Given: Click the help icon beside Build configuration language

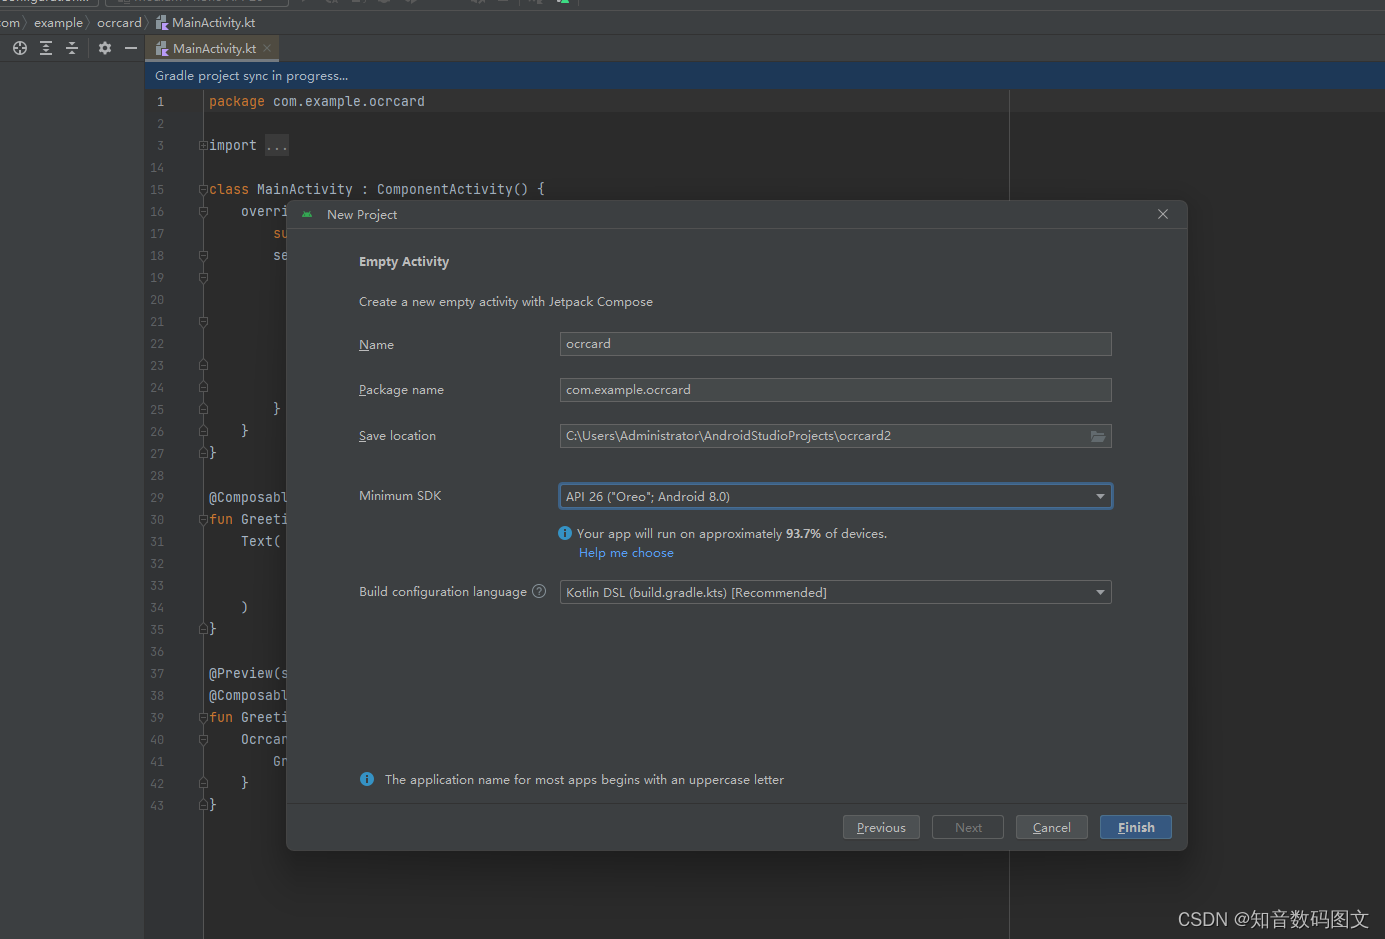Looking at the screenshot, I should (x=539, y=590).
